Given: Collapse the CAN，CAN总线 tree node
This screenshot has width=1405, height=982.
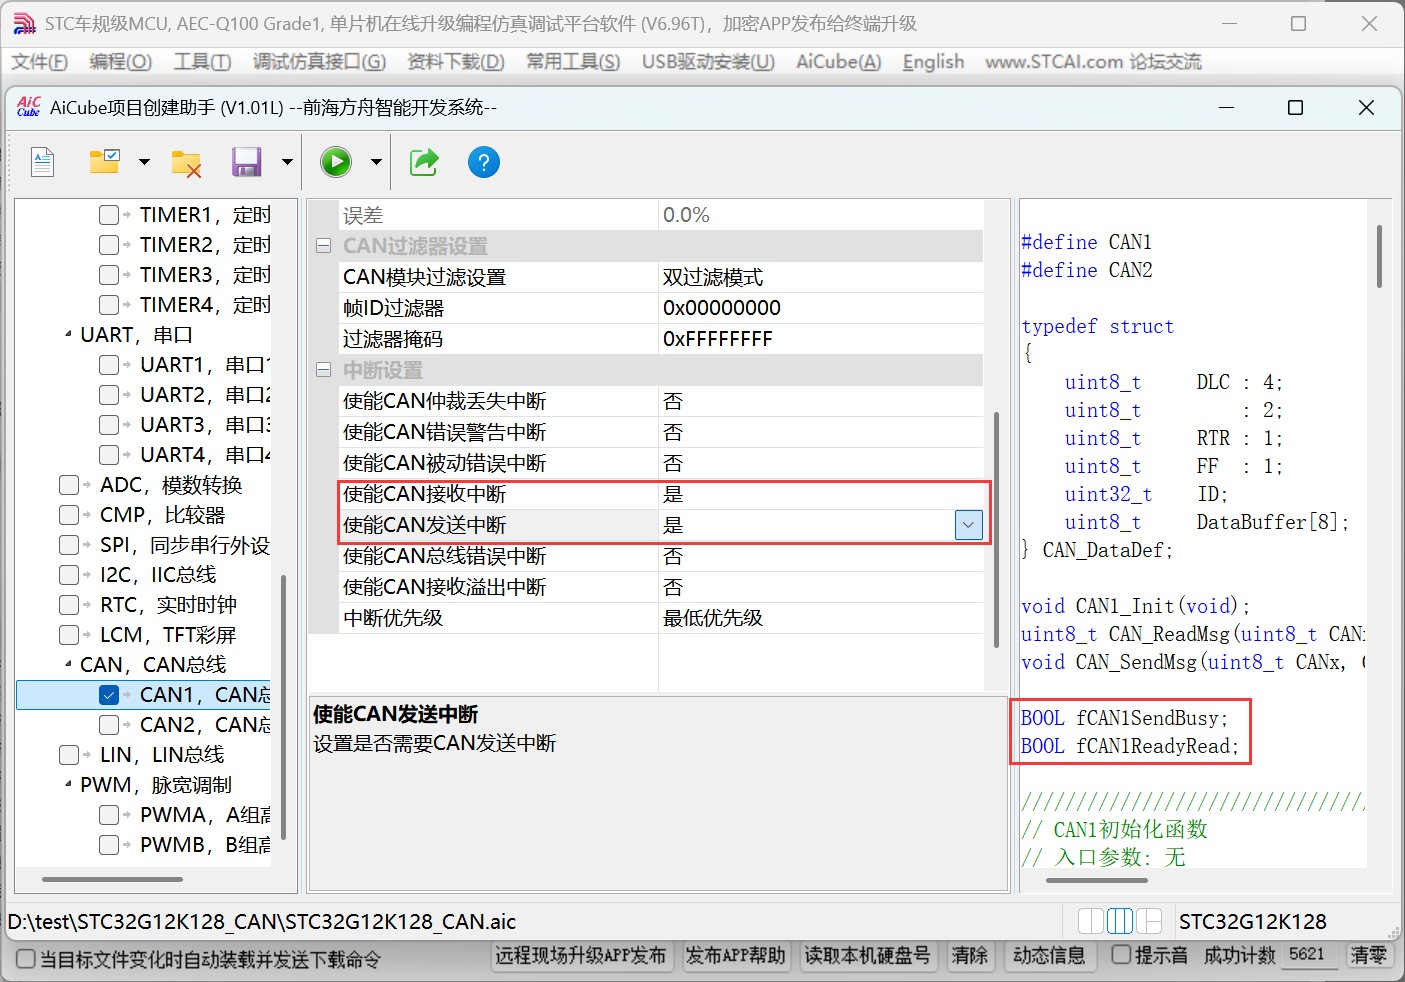Looking at the screenshot, I should [68, 665].
